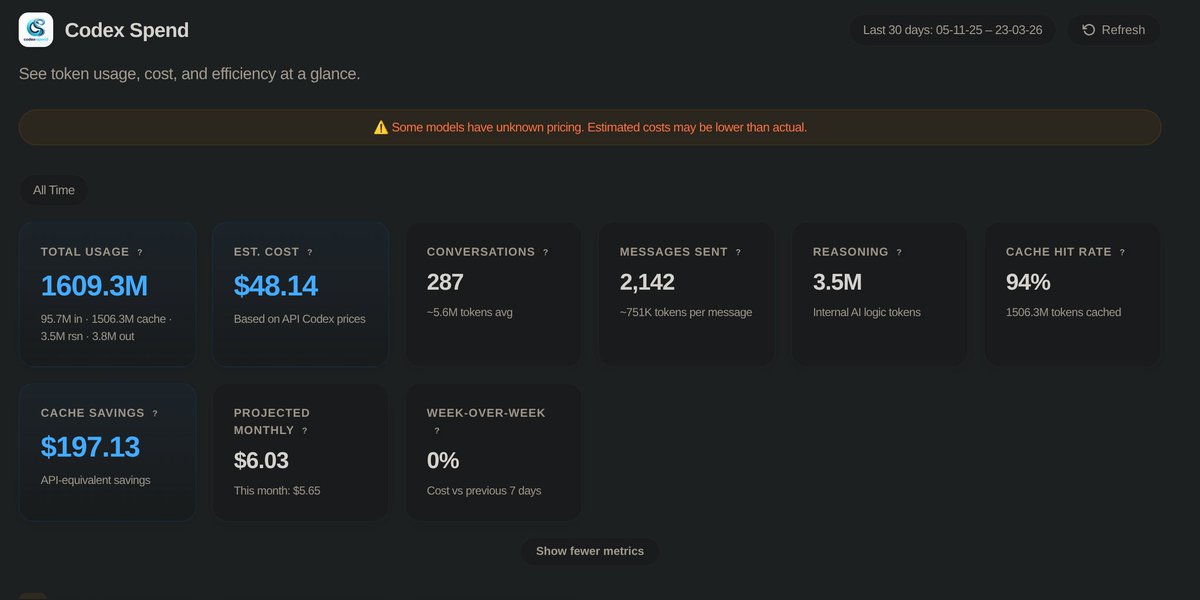Click '1506.3M tokens cached' text

coord(1064,312)
